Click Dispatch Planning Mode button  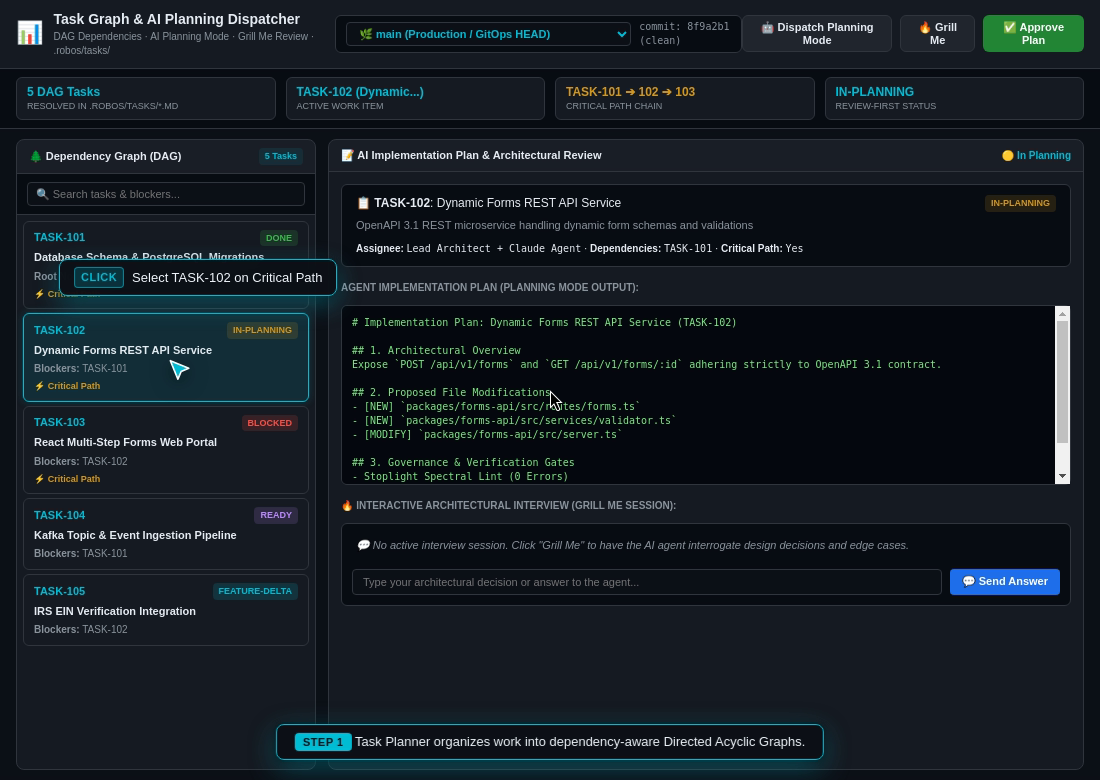click(817, 34)
